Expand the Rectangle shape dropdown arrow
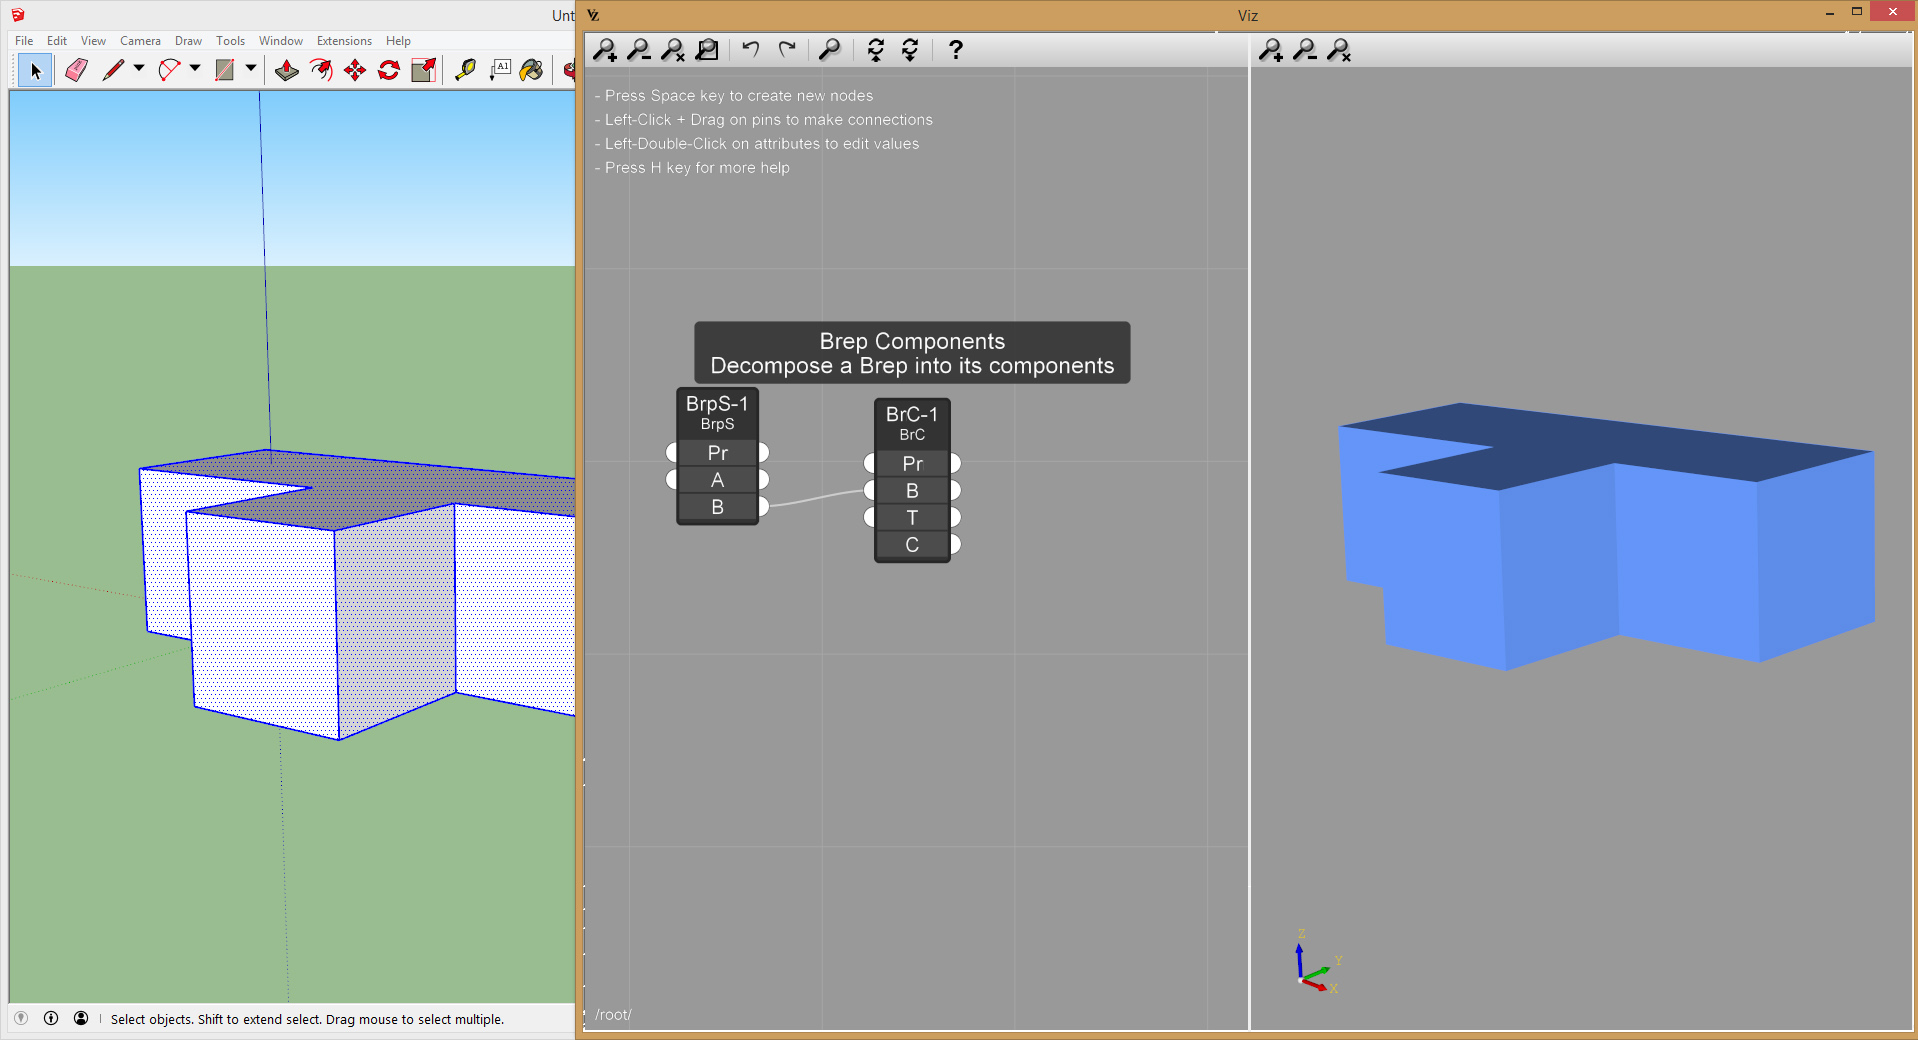This screenshot has height=1040, width=1918. click(x=251, y=69)
